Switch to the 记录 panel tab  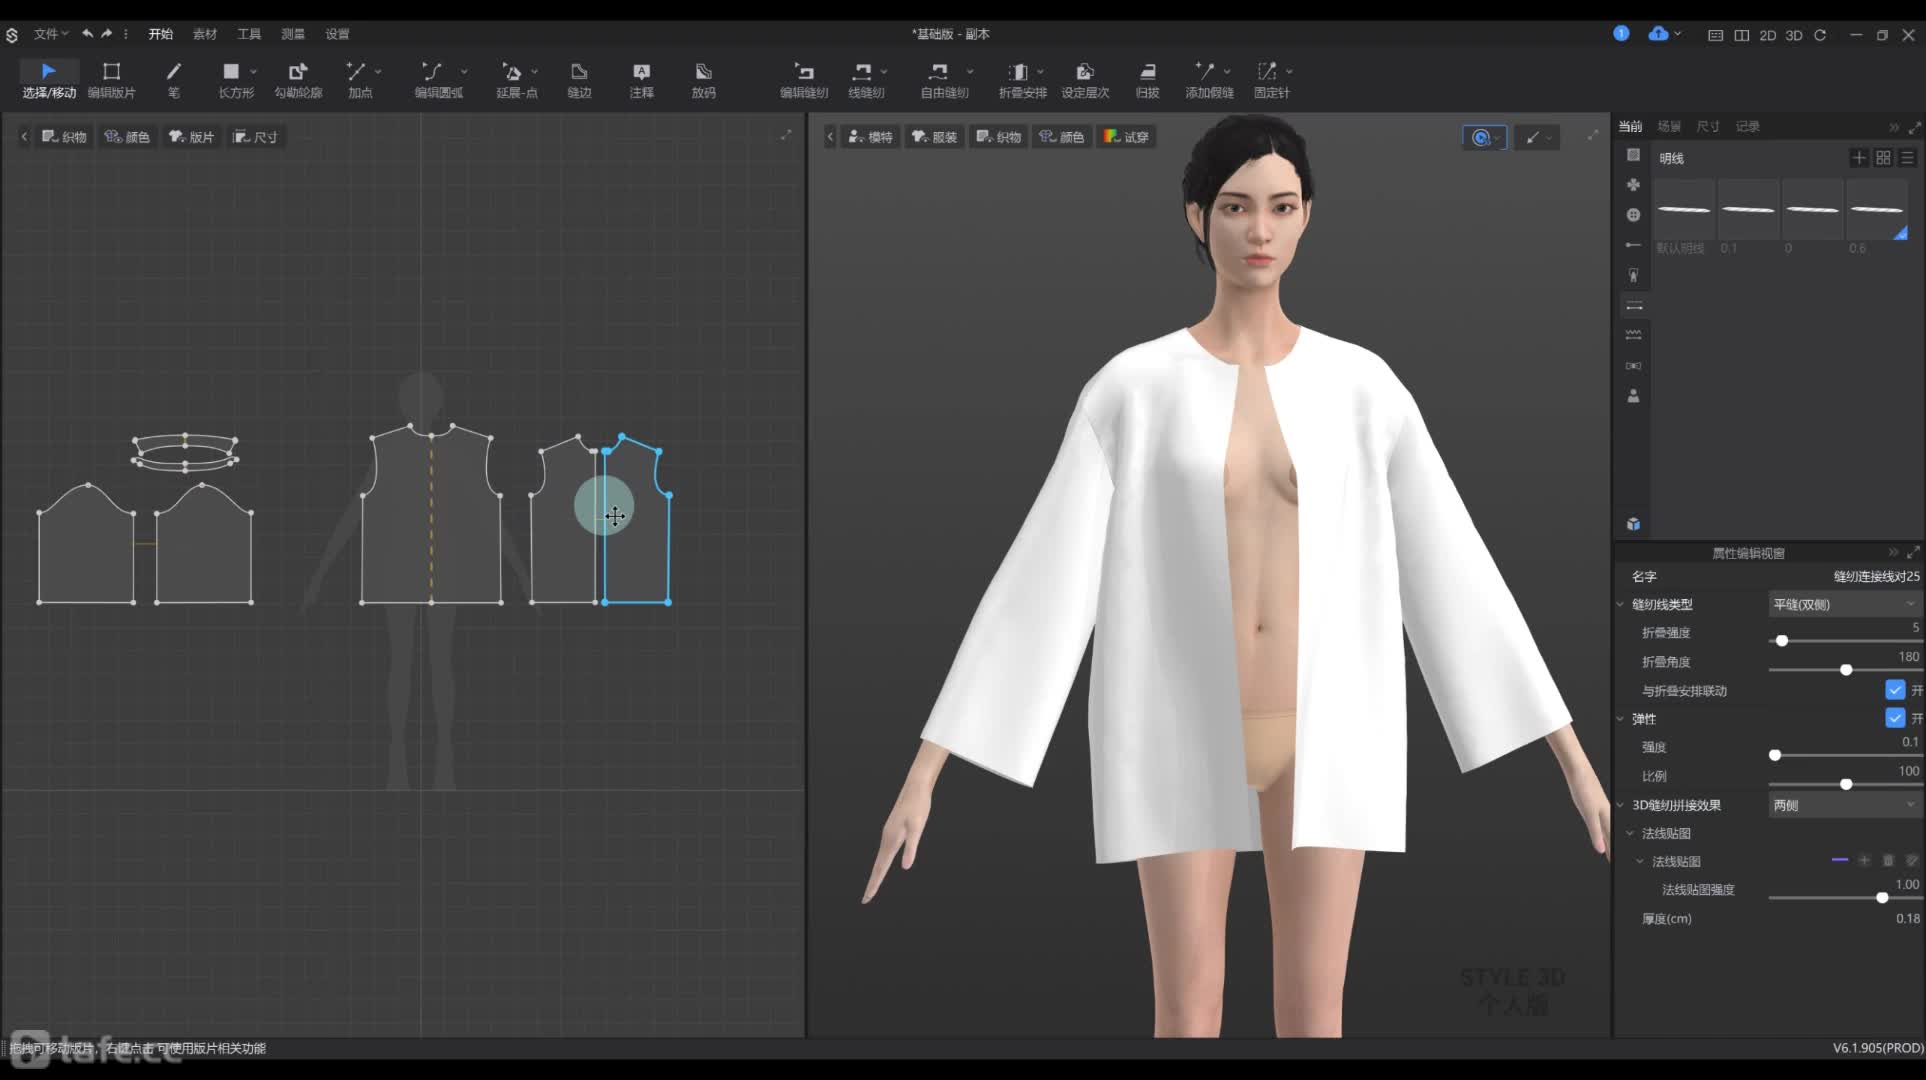(1747, 127)
